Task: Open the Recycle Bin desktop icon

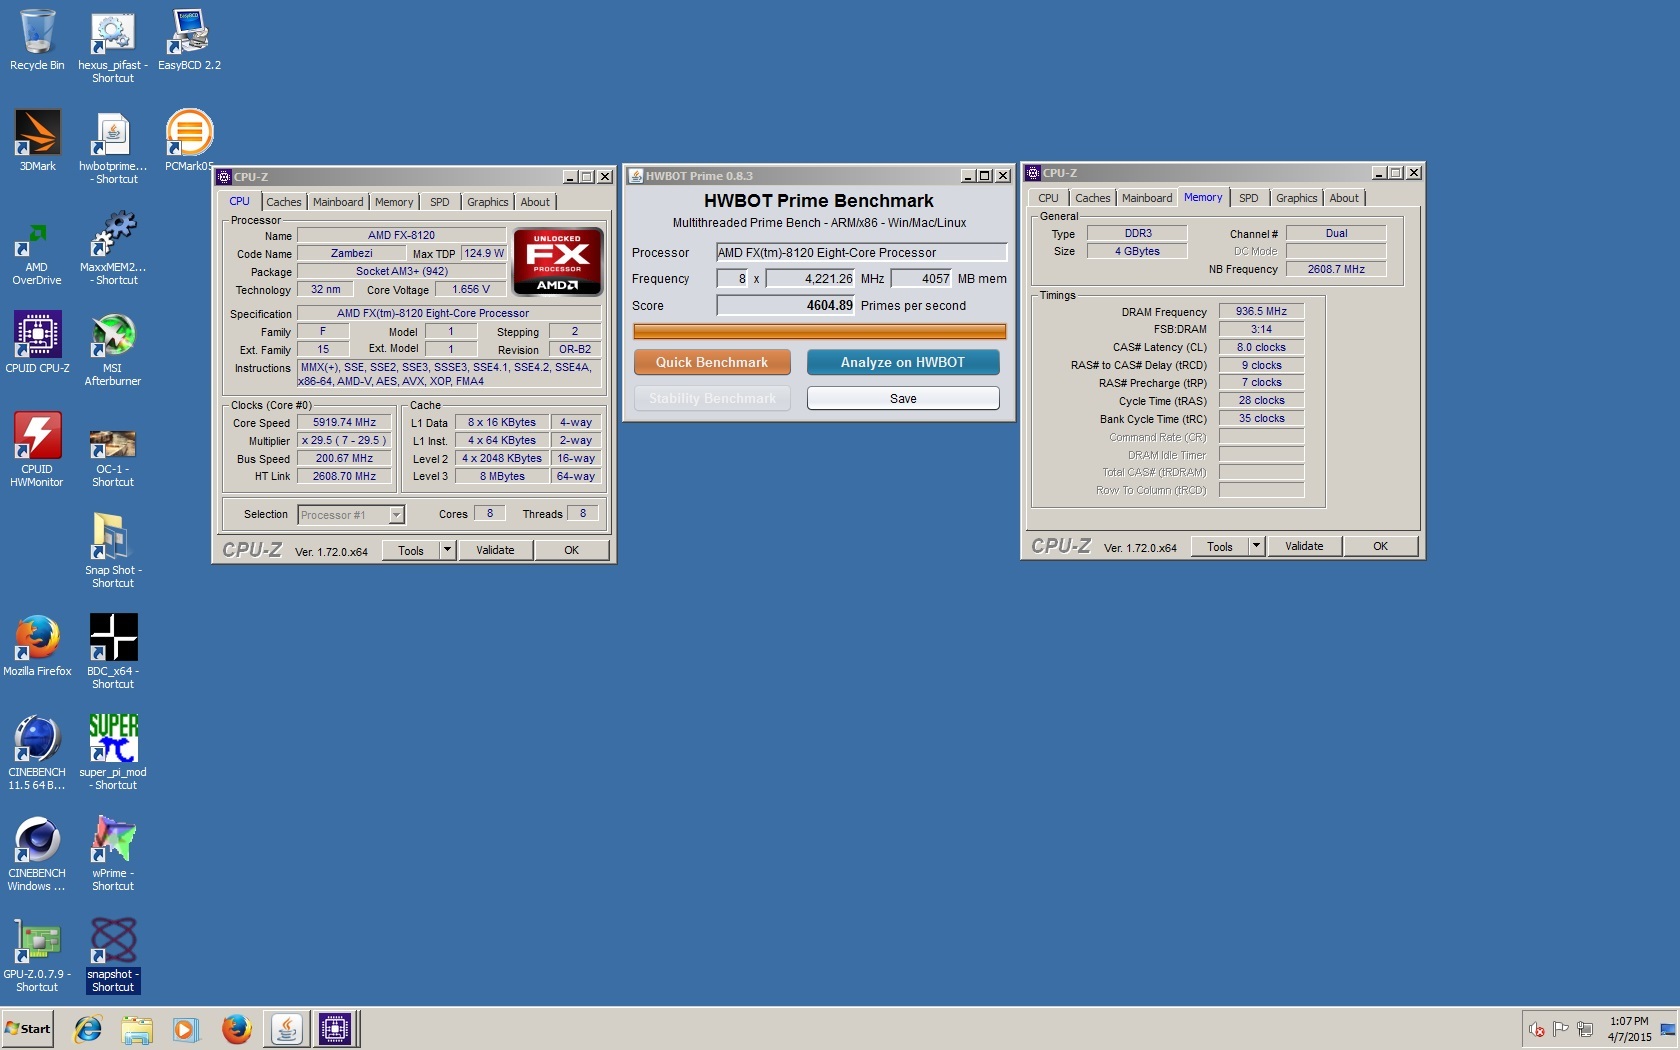Action: click(37, 40)
